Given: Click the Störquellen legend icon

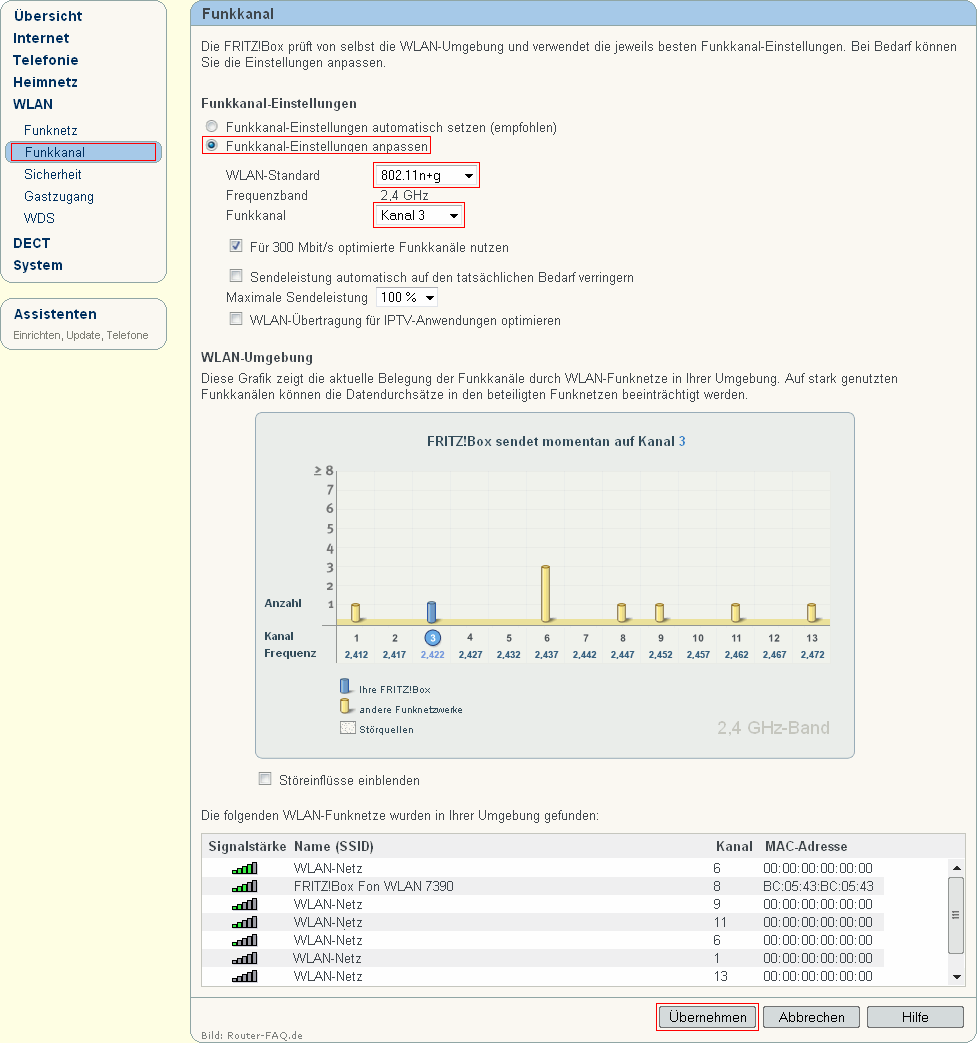Looking at the screenshot, I should (348, 728).
